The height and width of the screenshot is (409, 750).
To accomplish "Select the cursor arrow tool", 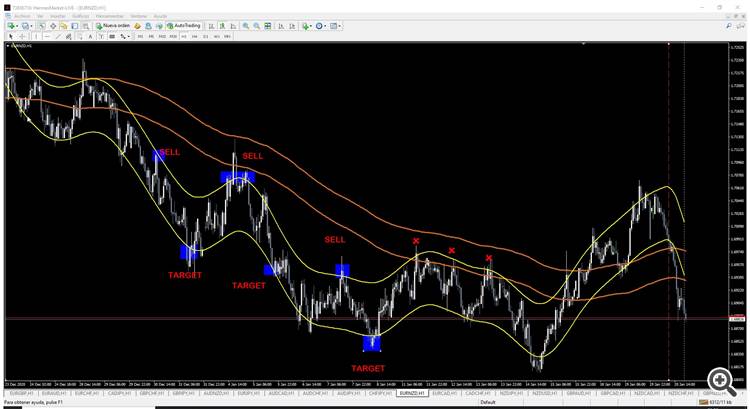I will [x=11, y=36].
